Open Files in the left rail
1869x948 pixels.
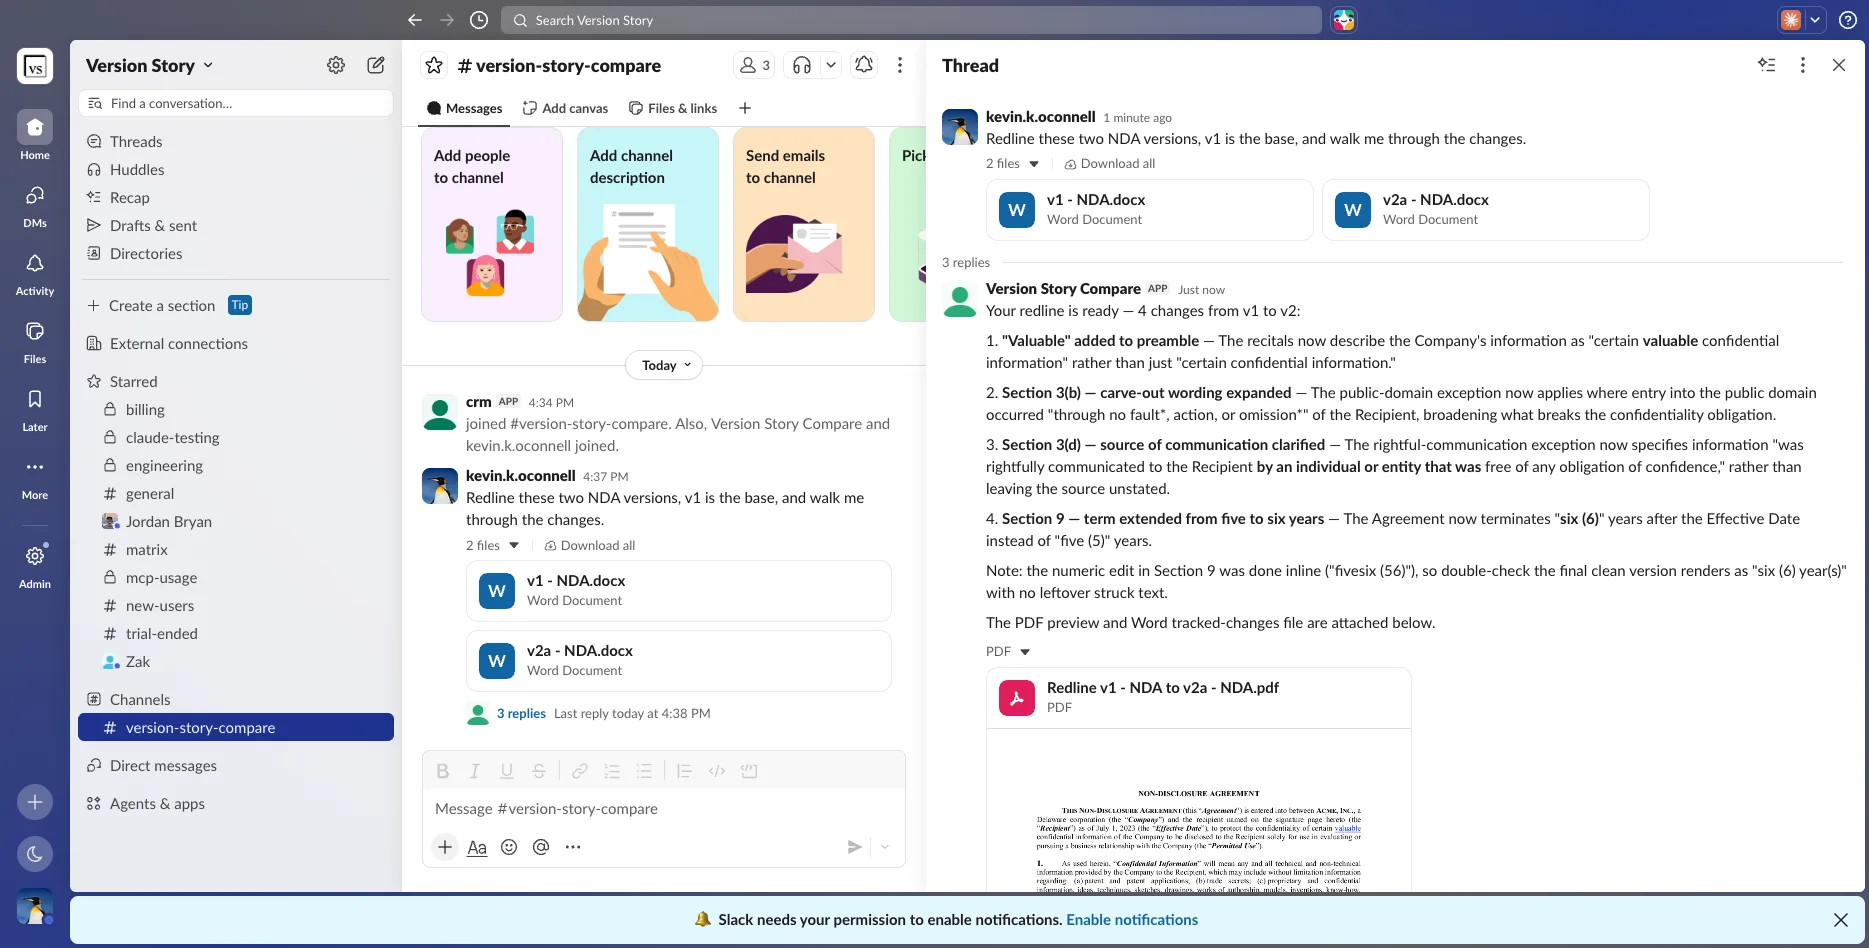35,340
